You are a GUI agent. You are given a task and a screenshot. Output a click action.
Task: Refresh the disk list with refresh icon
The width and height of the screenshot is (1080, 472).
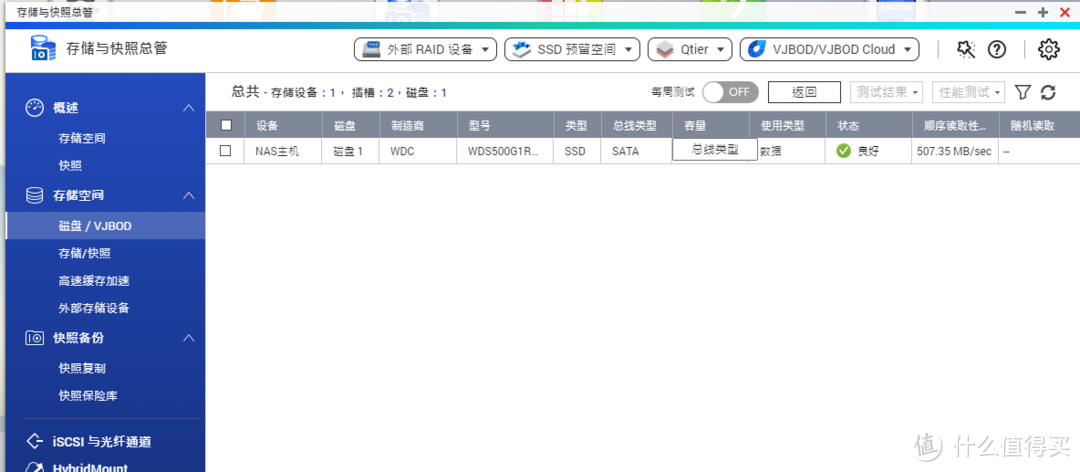pos(1048,92)
